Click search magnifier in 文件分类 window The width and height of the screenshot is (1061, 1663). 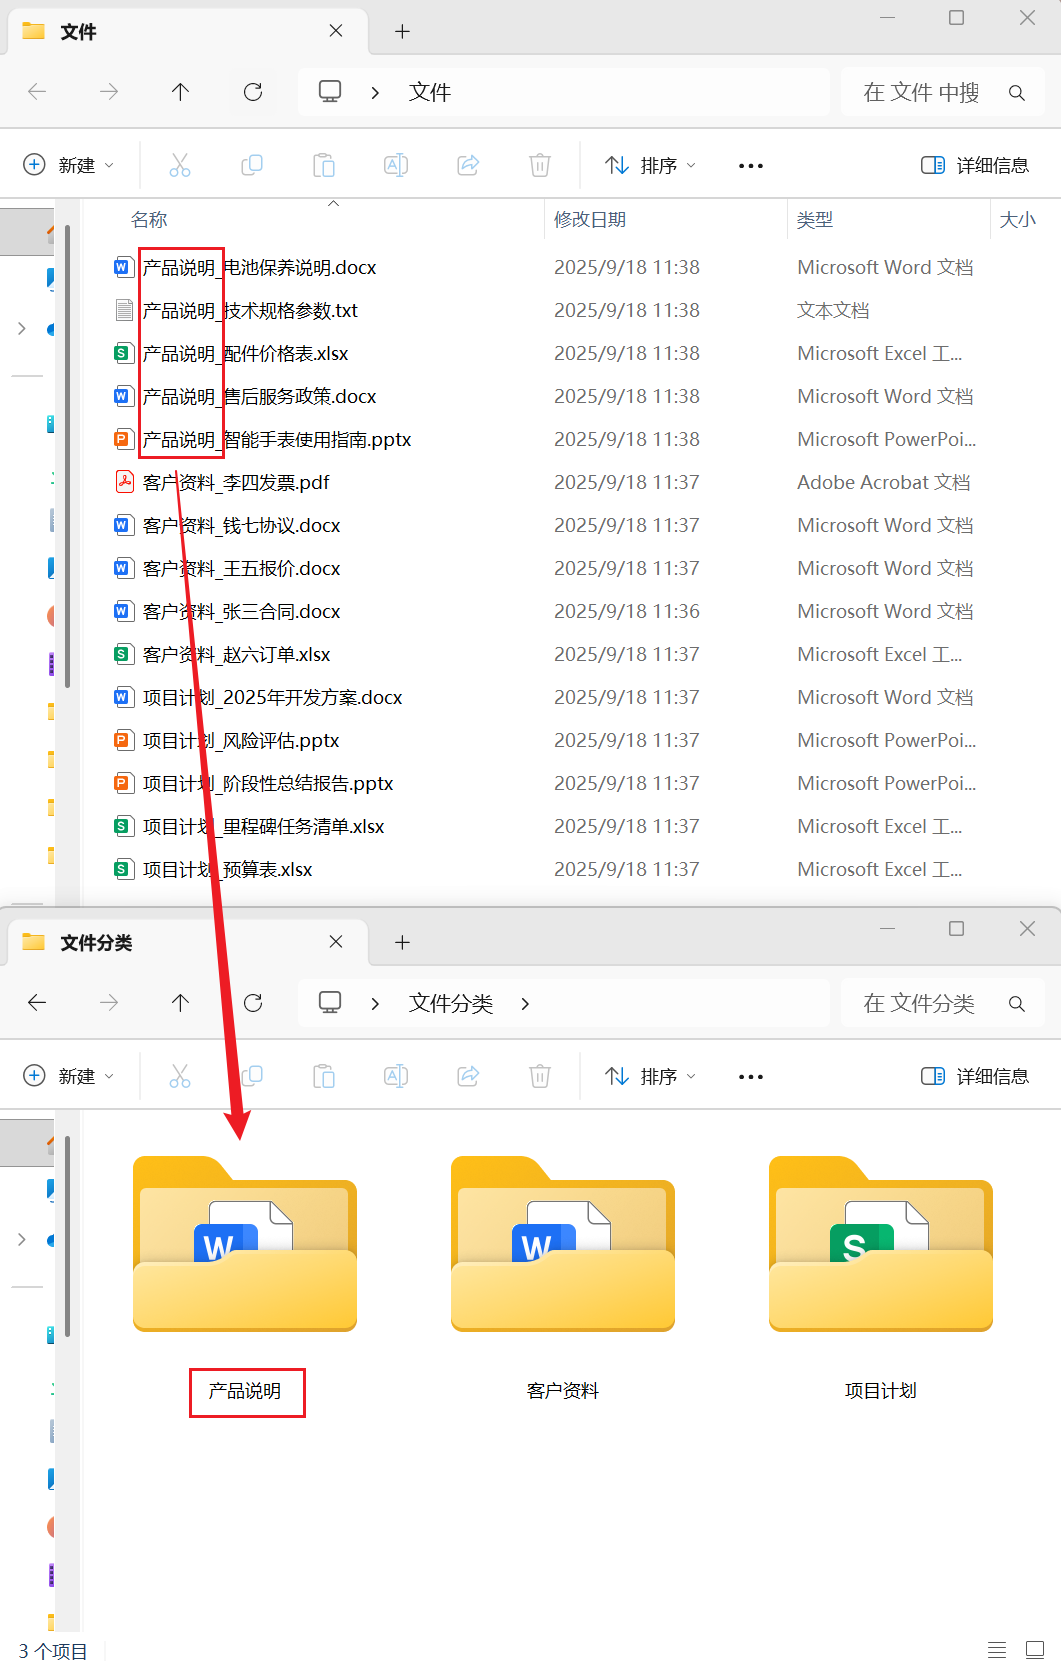pos(1017,1004)
